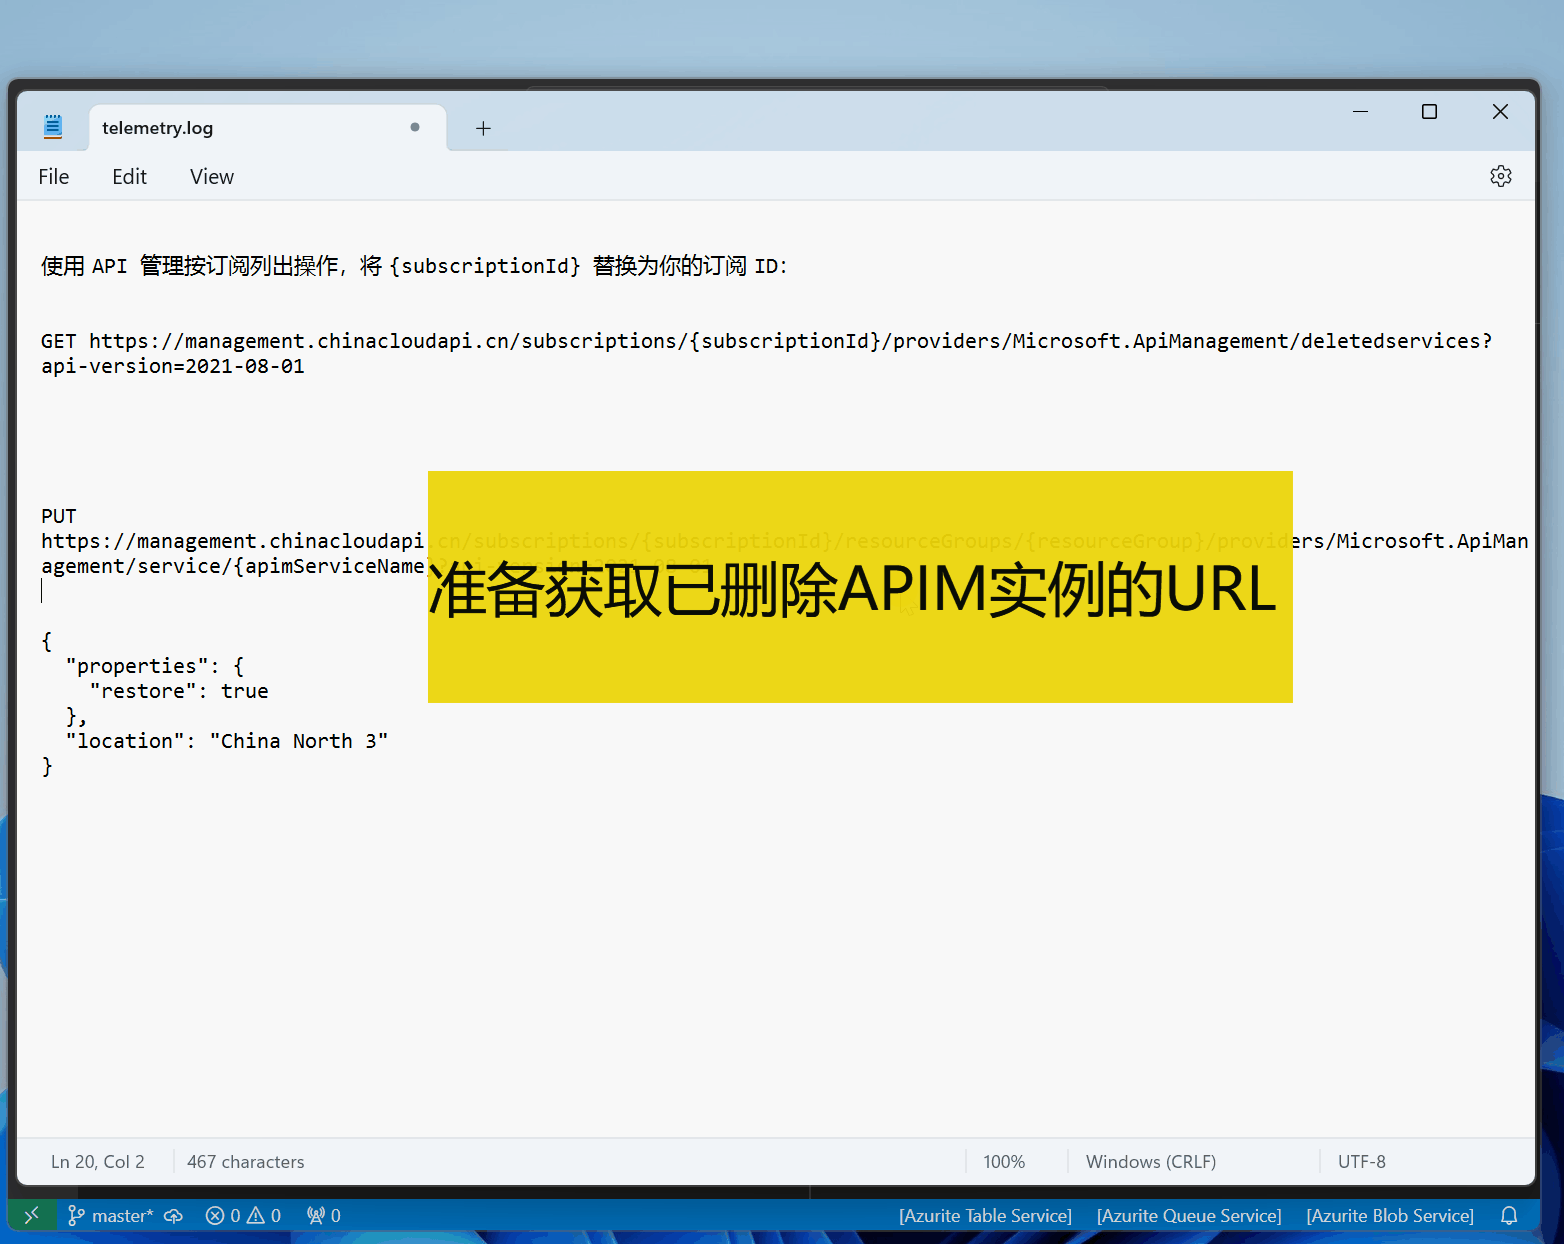Open the Edit menu
Viewport: 1564px width, 1244px height.
tap(129, 177)
